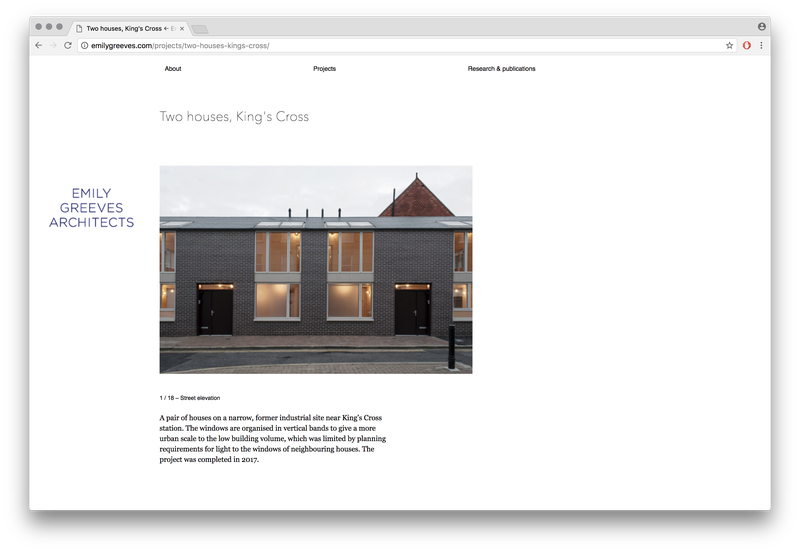Bookmark this page with the star icon
The image size is (800, 552).
(x=730, y=45)
